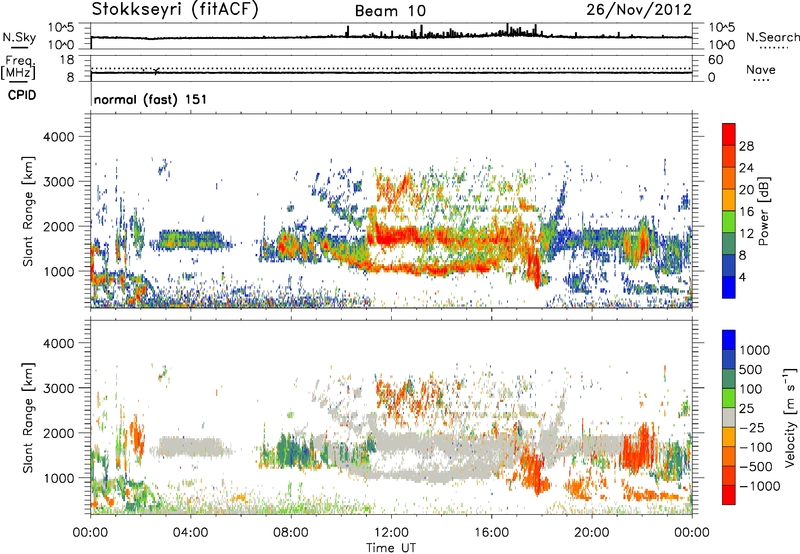Click the positive 1000 velocity colorbar tick
Screen dimensions: 800x554
(754, 350)
